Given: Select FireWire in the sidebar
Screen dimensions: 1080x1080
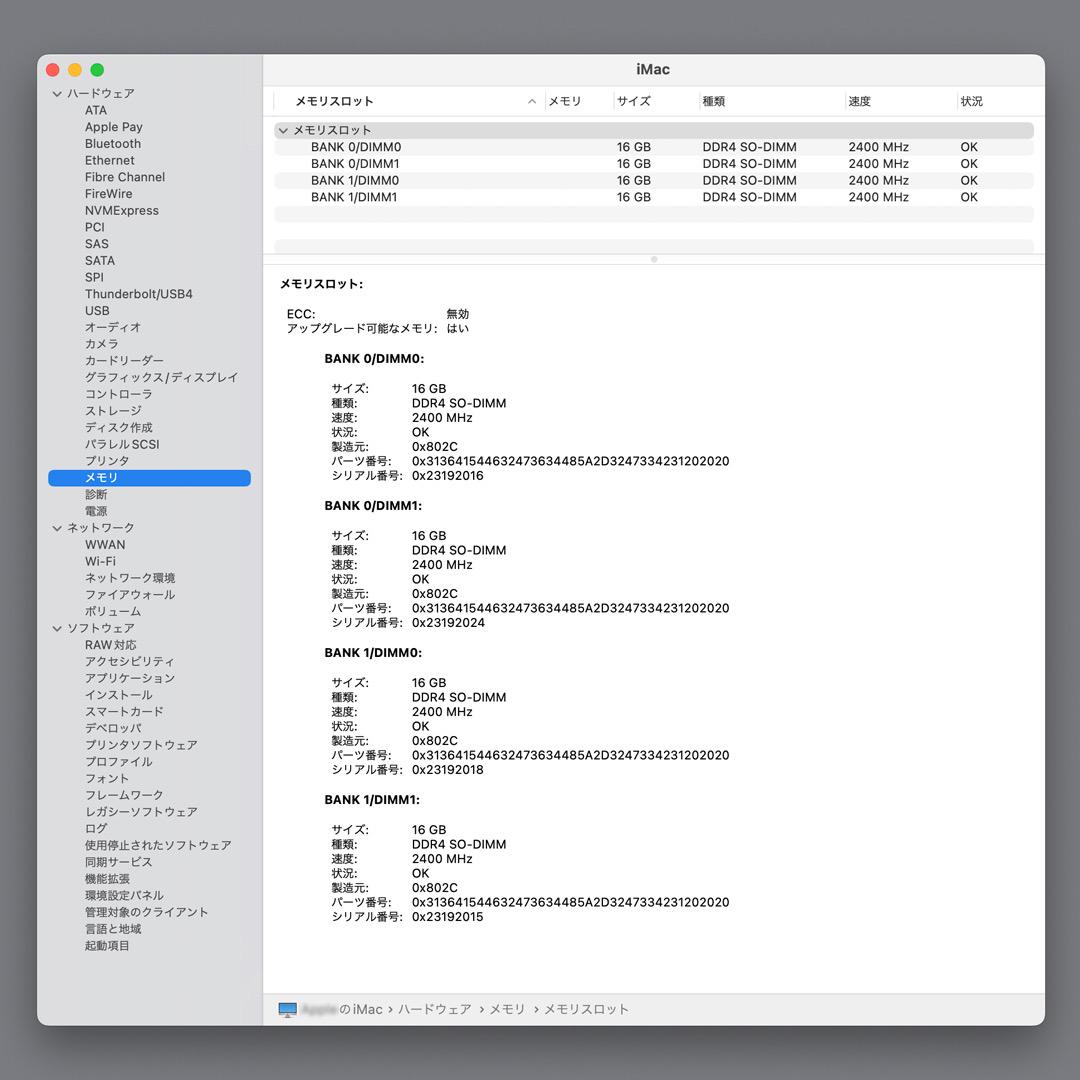Looking at the screenshot, I should 108,194.
